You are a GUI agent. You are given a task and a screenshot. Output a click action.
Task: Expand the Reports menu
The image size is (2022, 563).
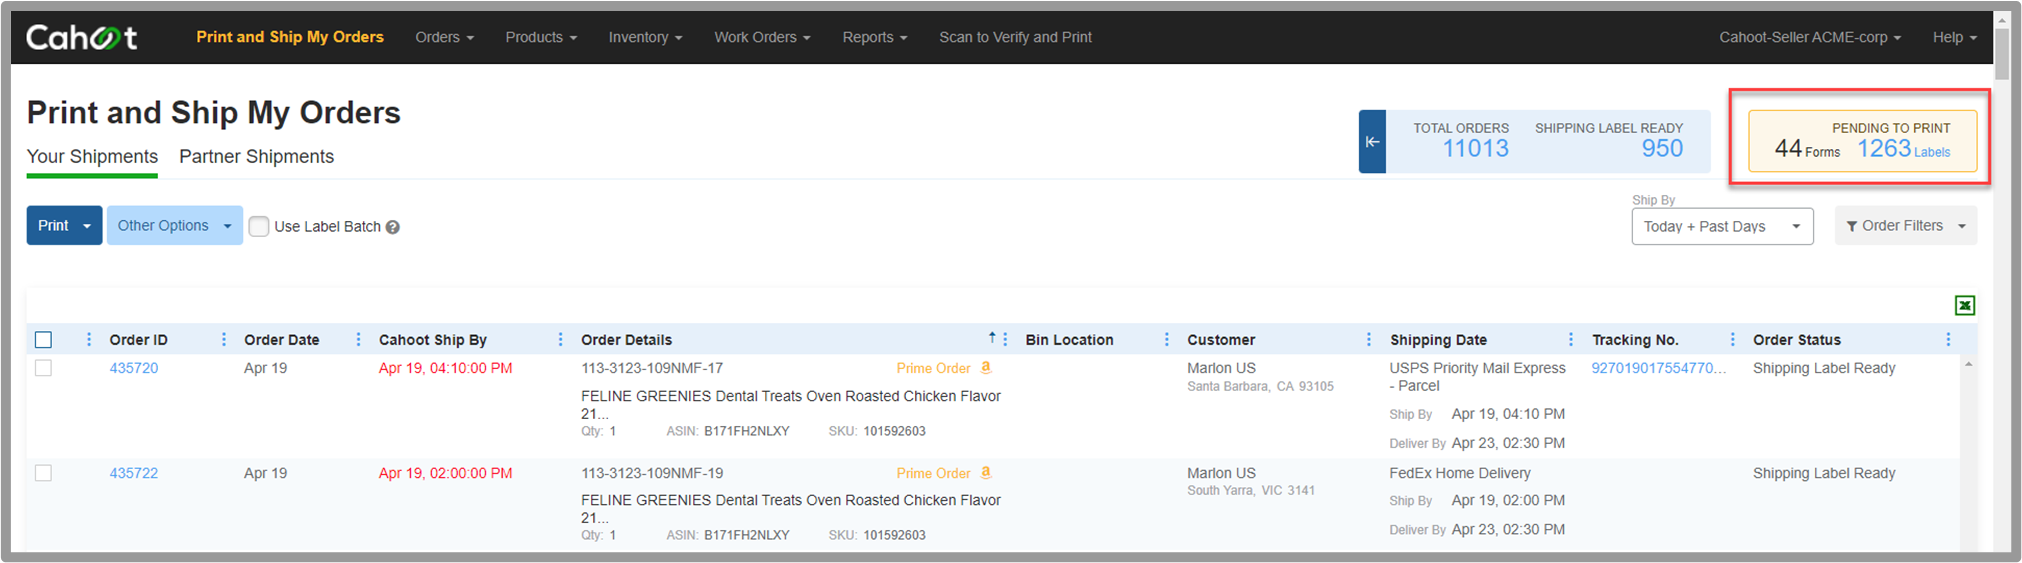875,37
